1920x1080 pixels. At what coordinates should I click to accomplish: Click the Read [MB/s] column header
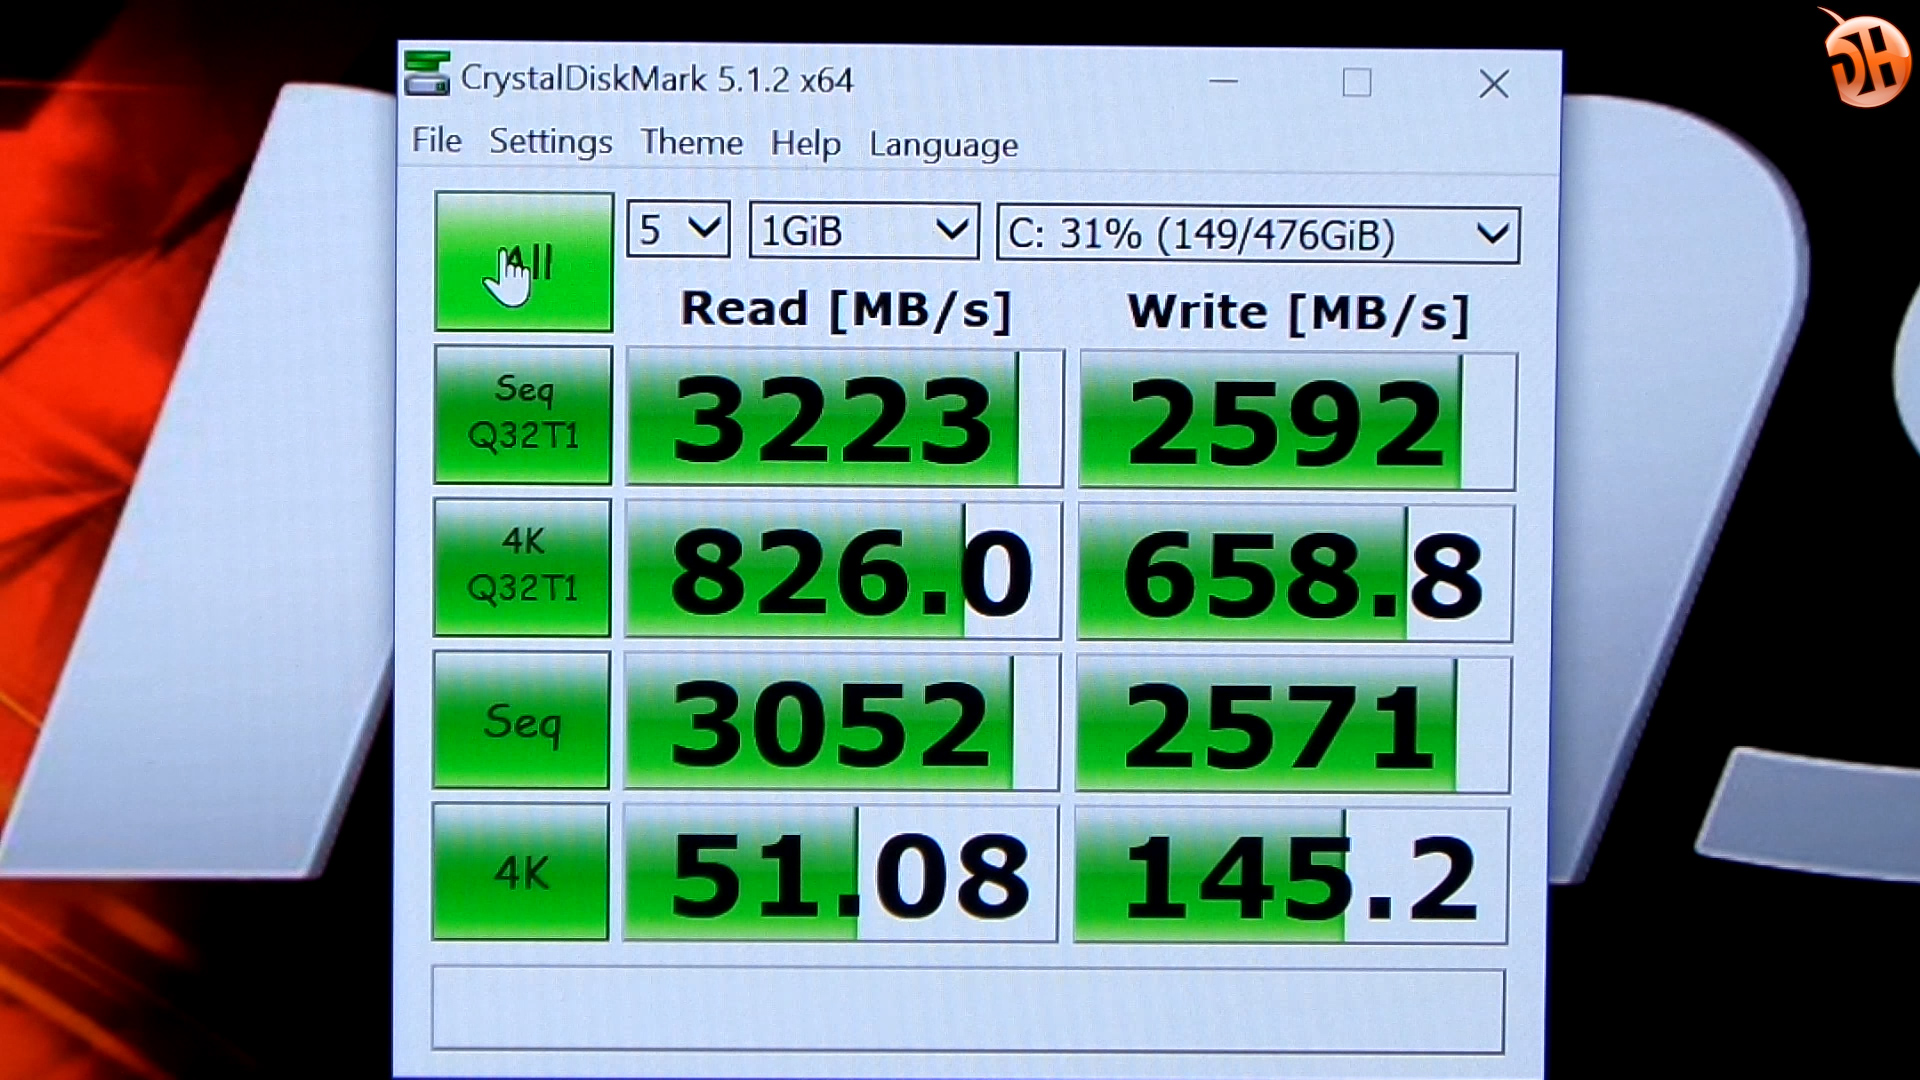tap(846, 309)
